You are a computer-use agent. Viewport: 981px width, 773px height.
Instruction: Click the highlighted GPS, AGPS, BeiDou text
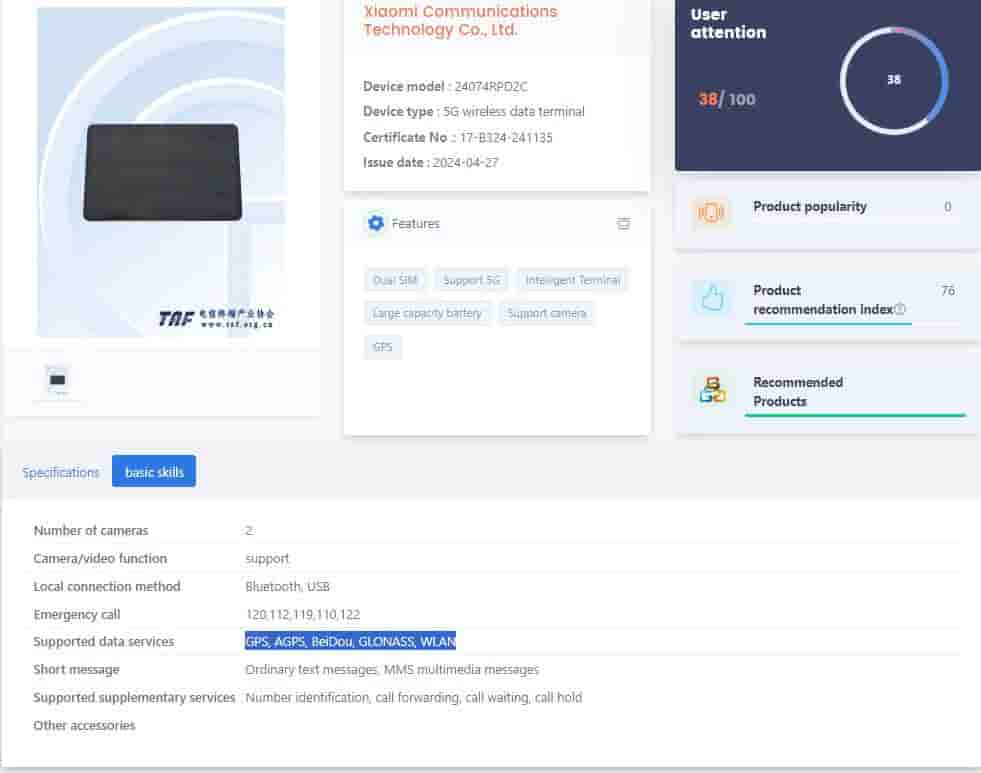(x=350, y=642)
